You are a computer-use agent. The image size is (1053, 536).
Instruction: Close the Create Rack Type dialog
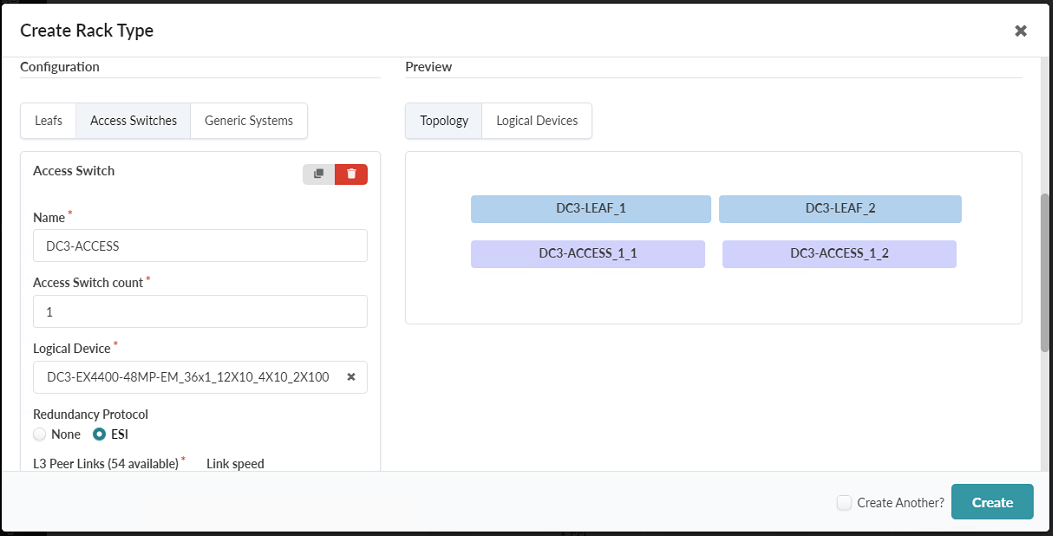click(1021, 31)
